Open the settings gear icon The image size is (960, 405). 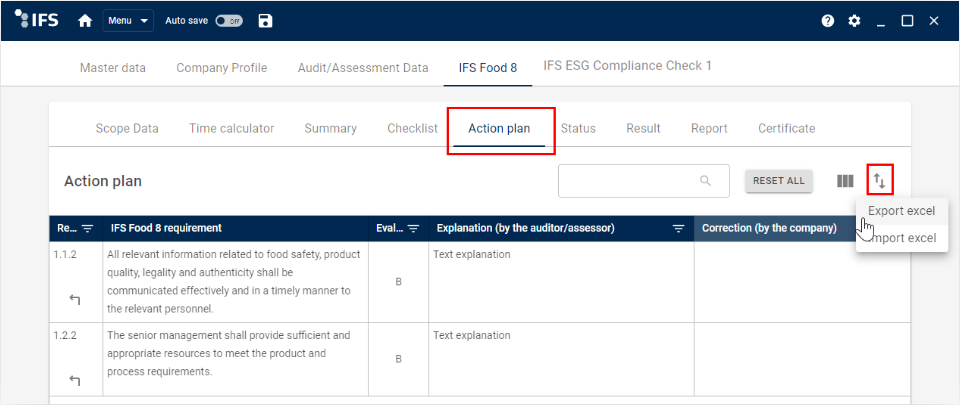coord(854,21)
